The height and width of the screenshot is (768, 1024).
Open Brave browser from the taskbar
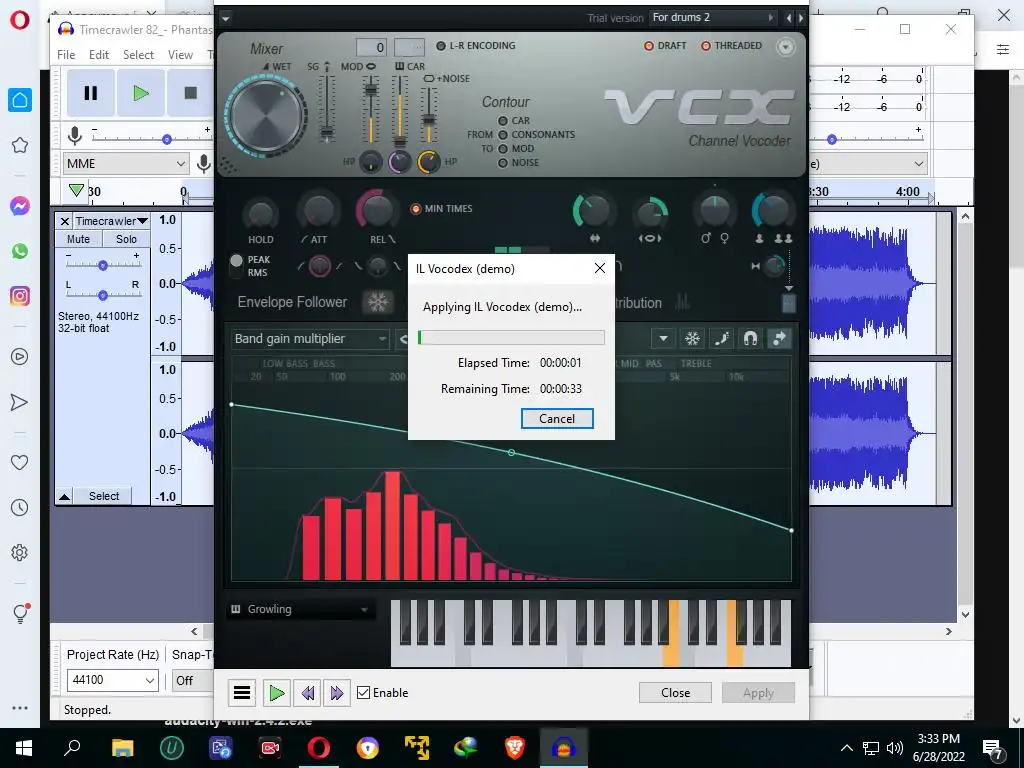(515, 747)
